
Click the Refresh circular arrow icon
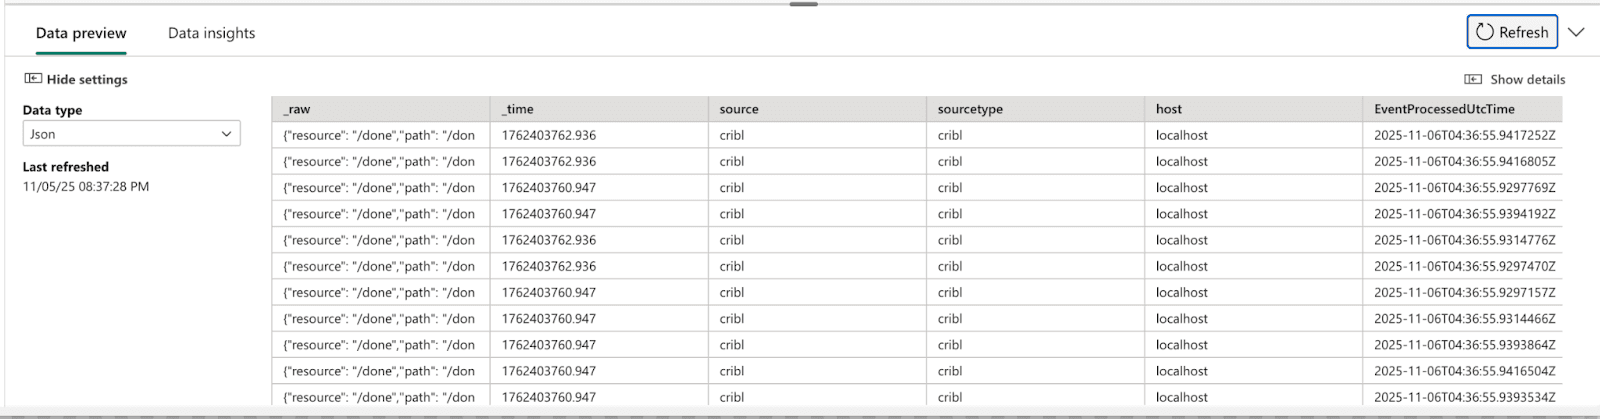pyautogui.click(x=1485, y=32)
